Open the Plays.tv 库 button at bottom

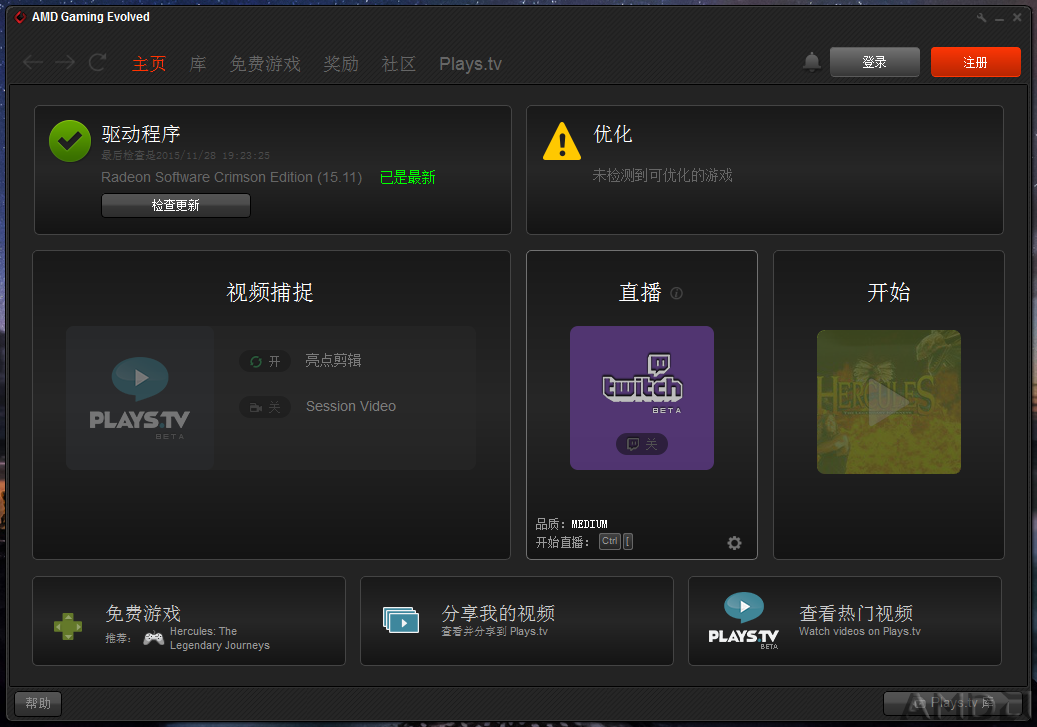pos(952,703)
